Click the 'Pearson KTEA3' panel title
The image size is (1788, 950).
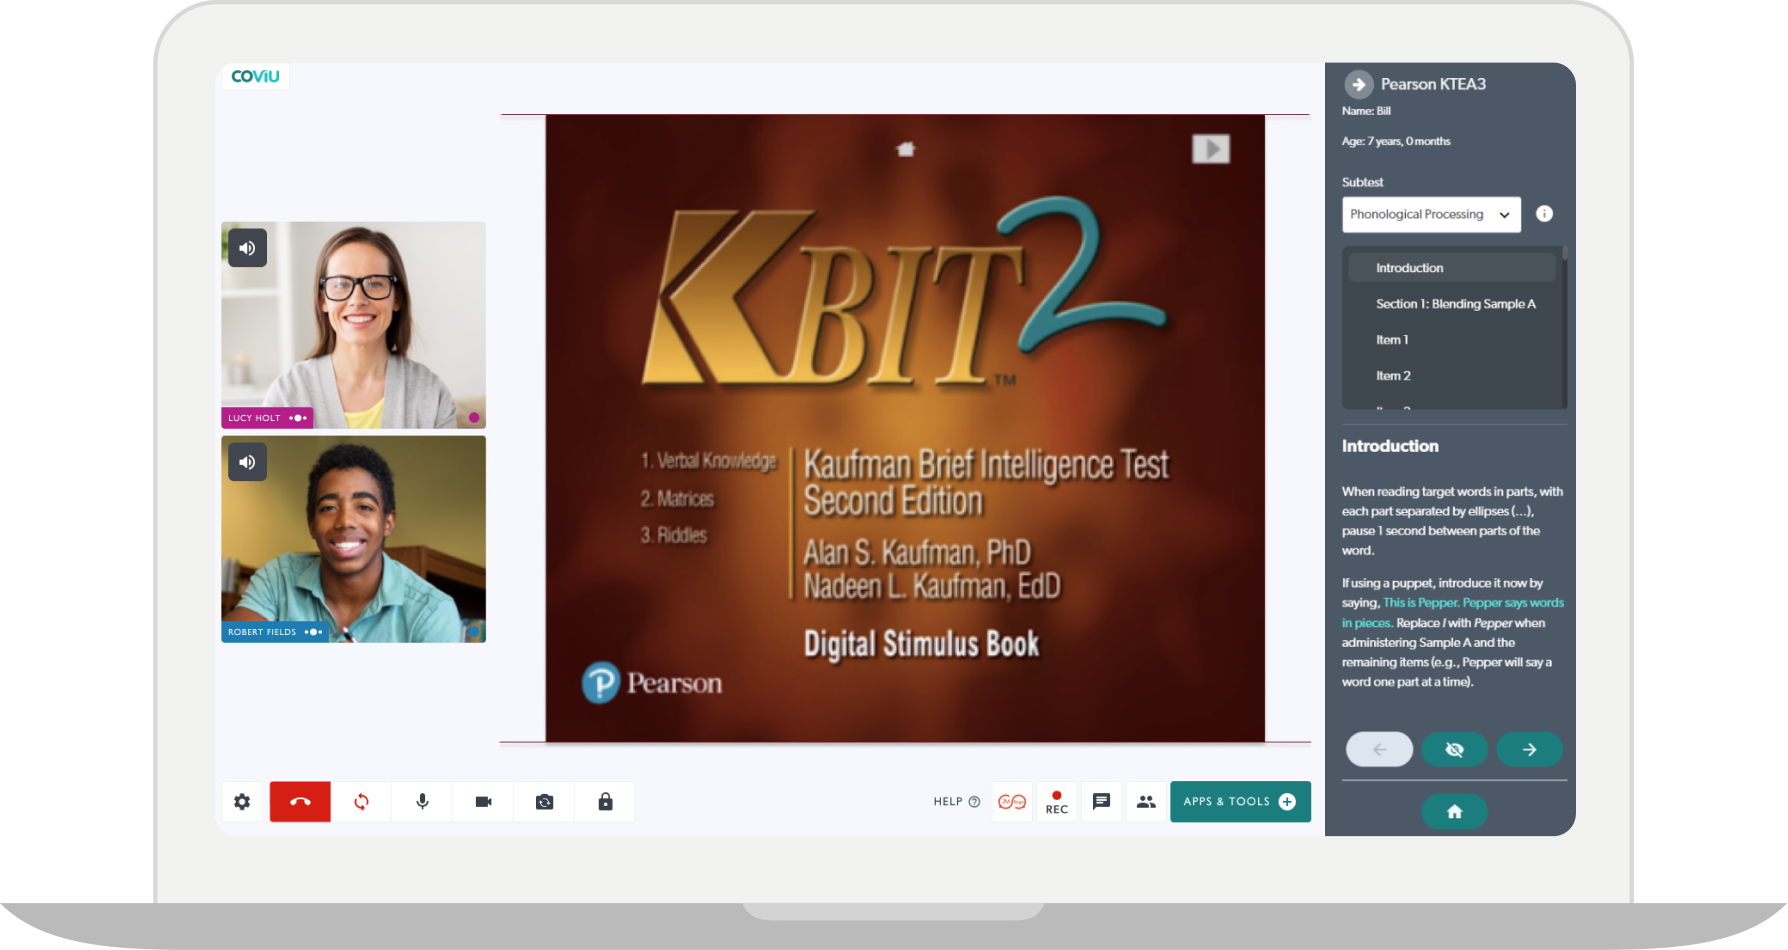(1433, 84)
